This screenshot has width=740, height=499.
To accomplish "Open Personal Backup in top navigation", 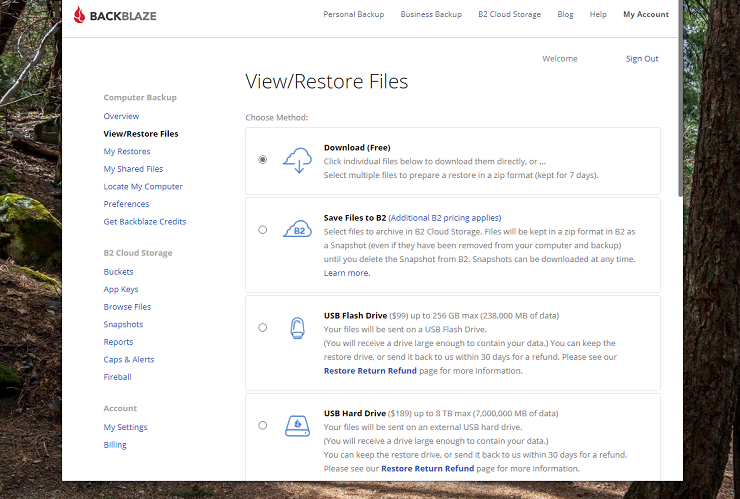I will click(x=353, y=14).
